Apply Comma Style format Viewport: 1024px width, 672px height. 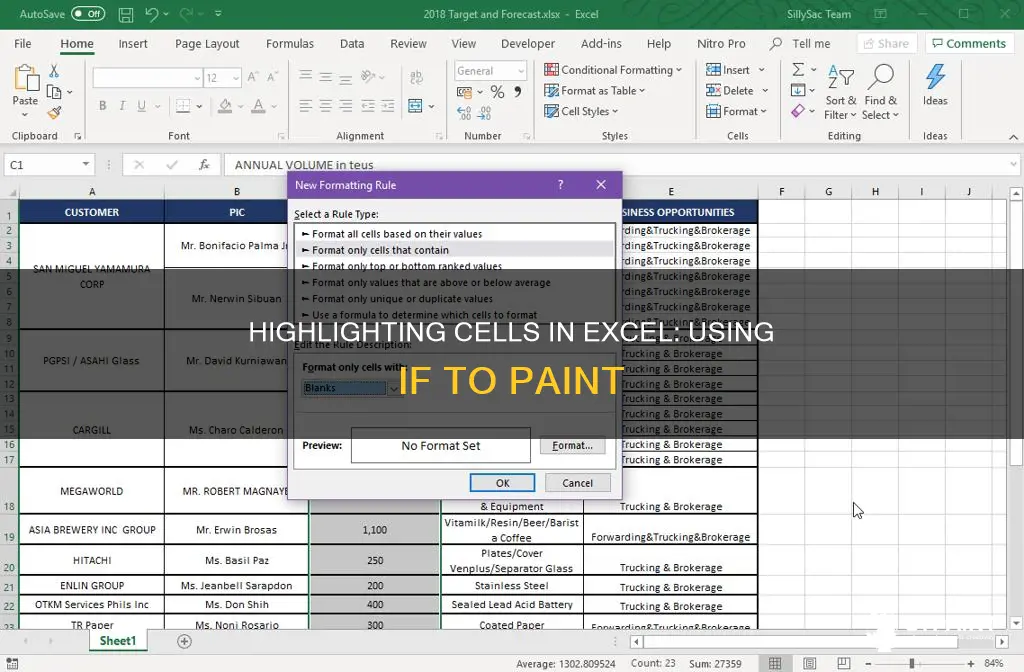[x=518, y=92]
